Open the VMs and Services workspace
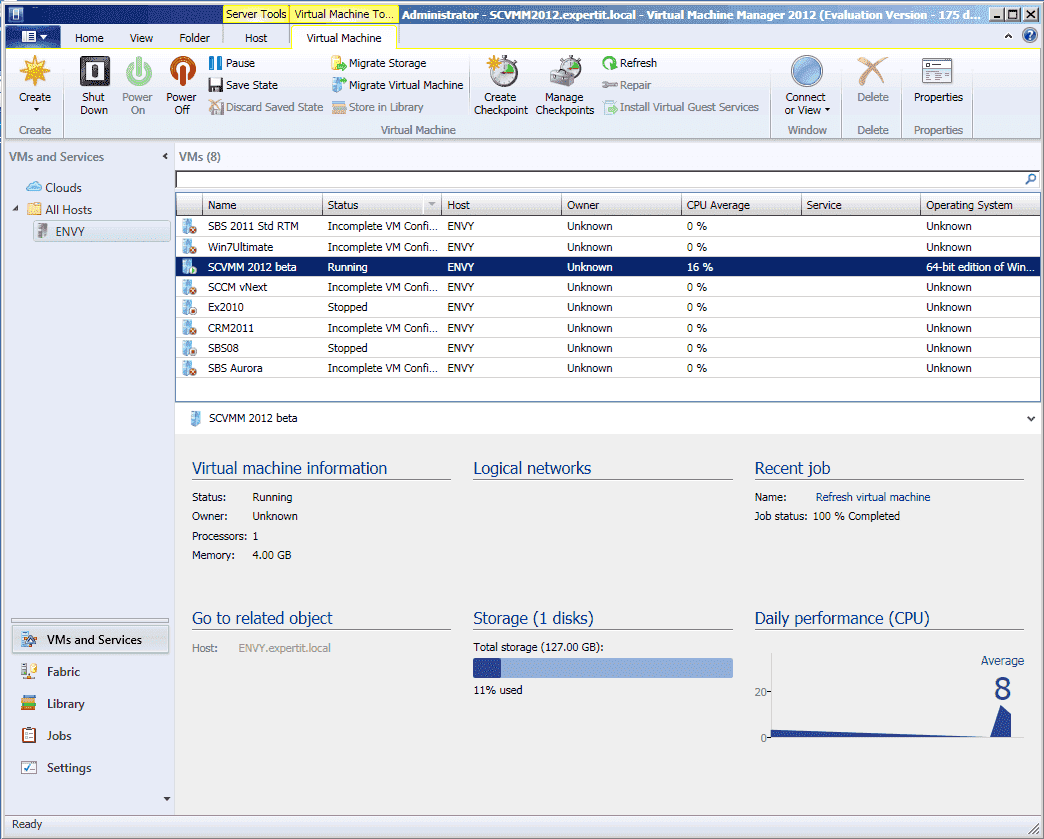The image size is (1044, 839). point(90,640)
